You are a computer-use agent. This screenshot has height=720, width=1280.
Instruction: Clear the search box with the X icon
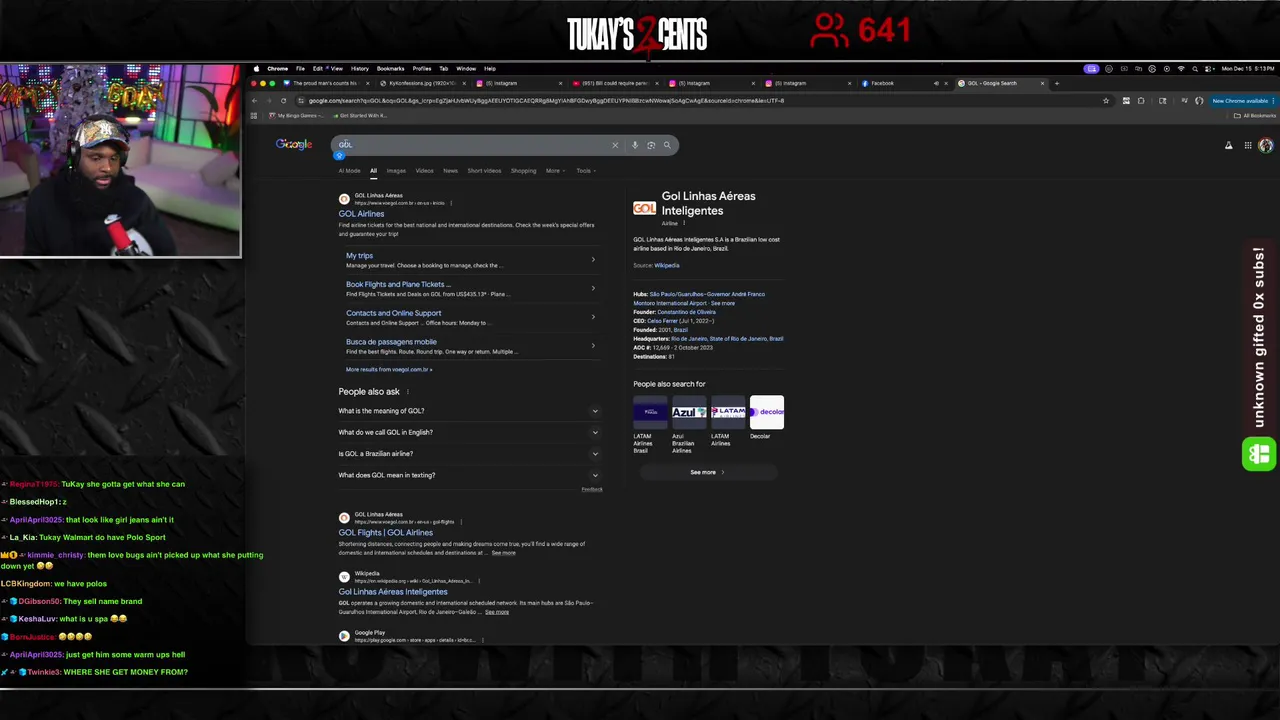pos(615,145)
